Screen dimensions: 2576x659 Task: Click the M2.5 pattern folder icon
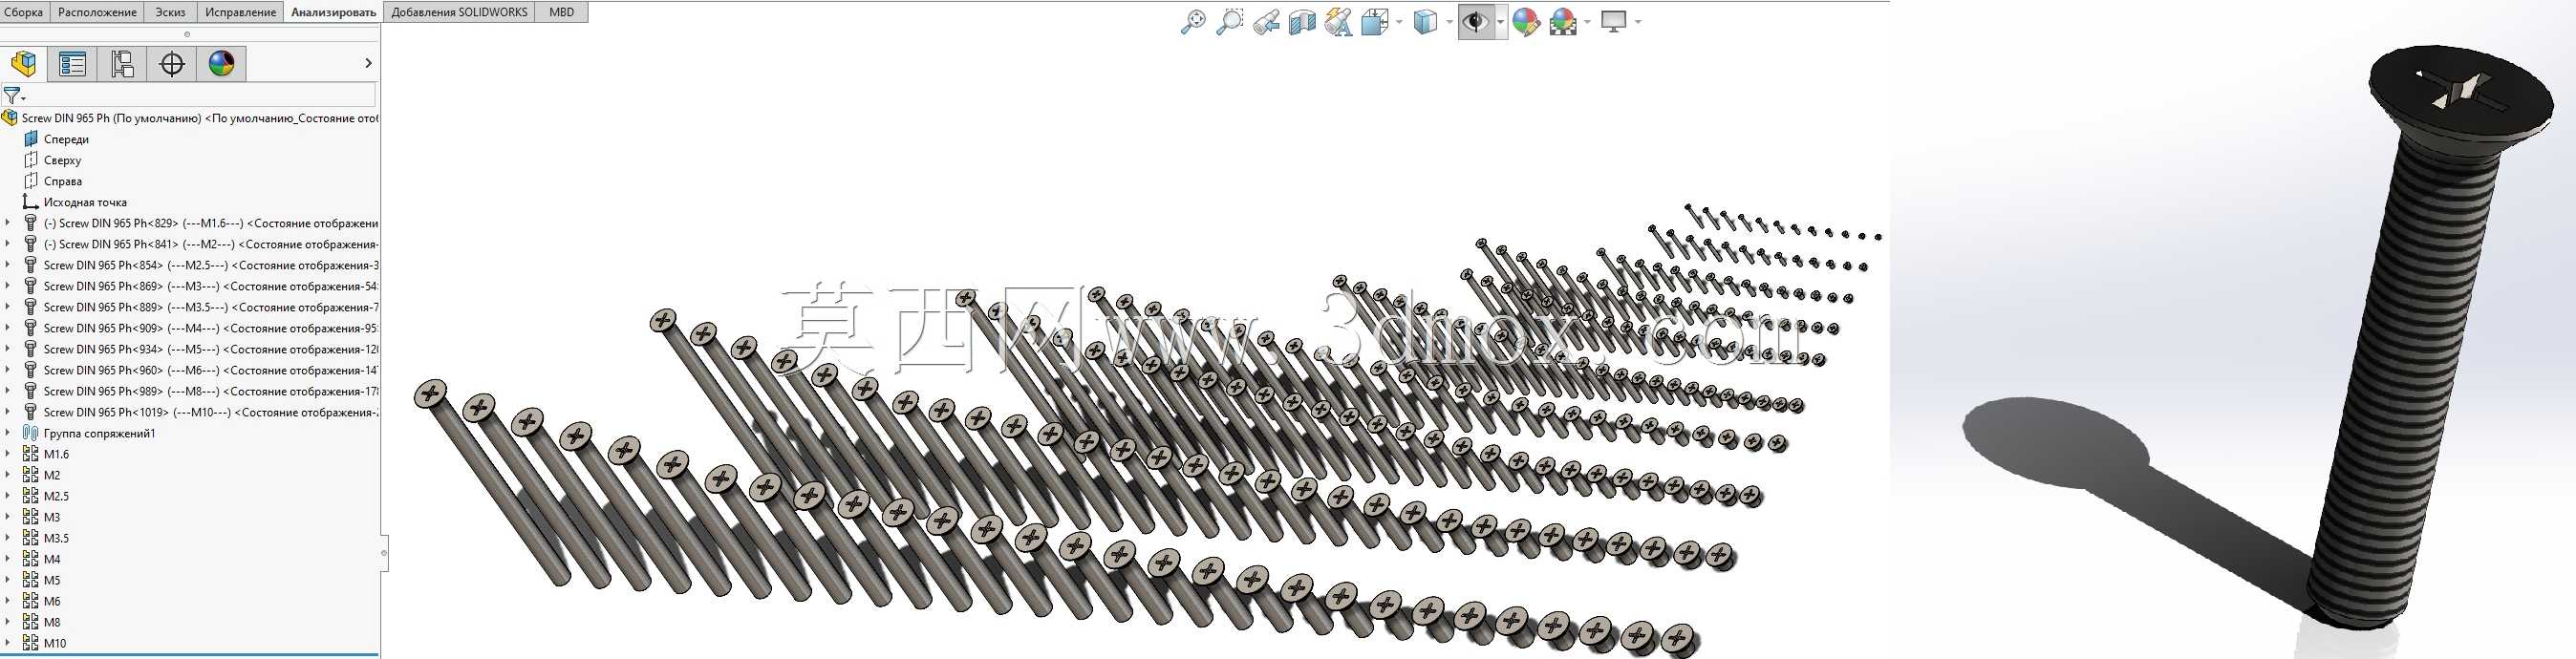(x=31, y=496)
